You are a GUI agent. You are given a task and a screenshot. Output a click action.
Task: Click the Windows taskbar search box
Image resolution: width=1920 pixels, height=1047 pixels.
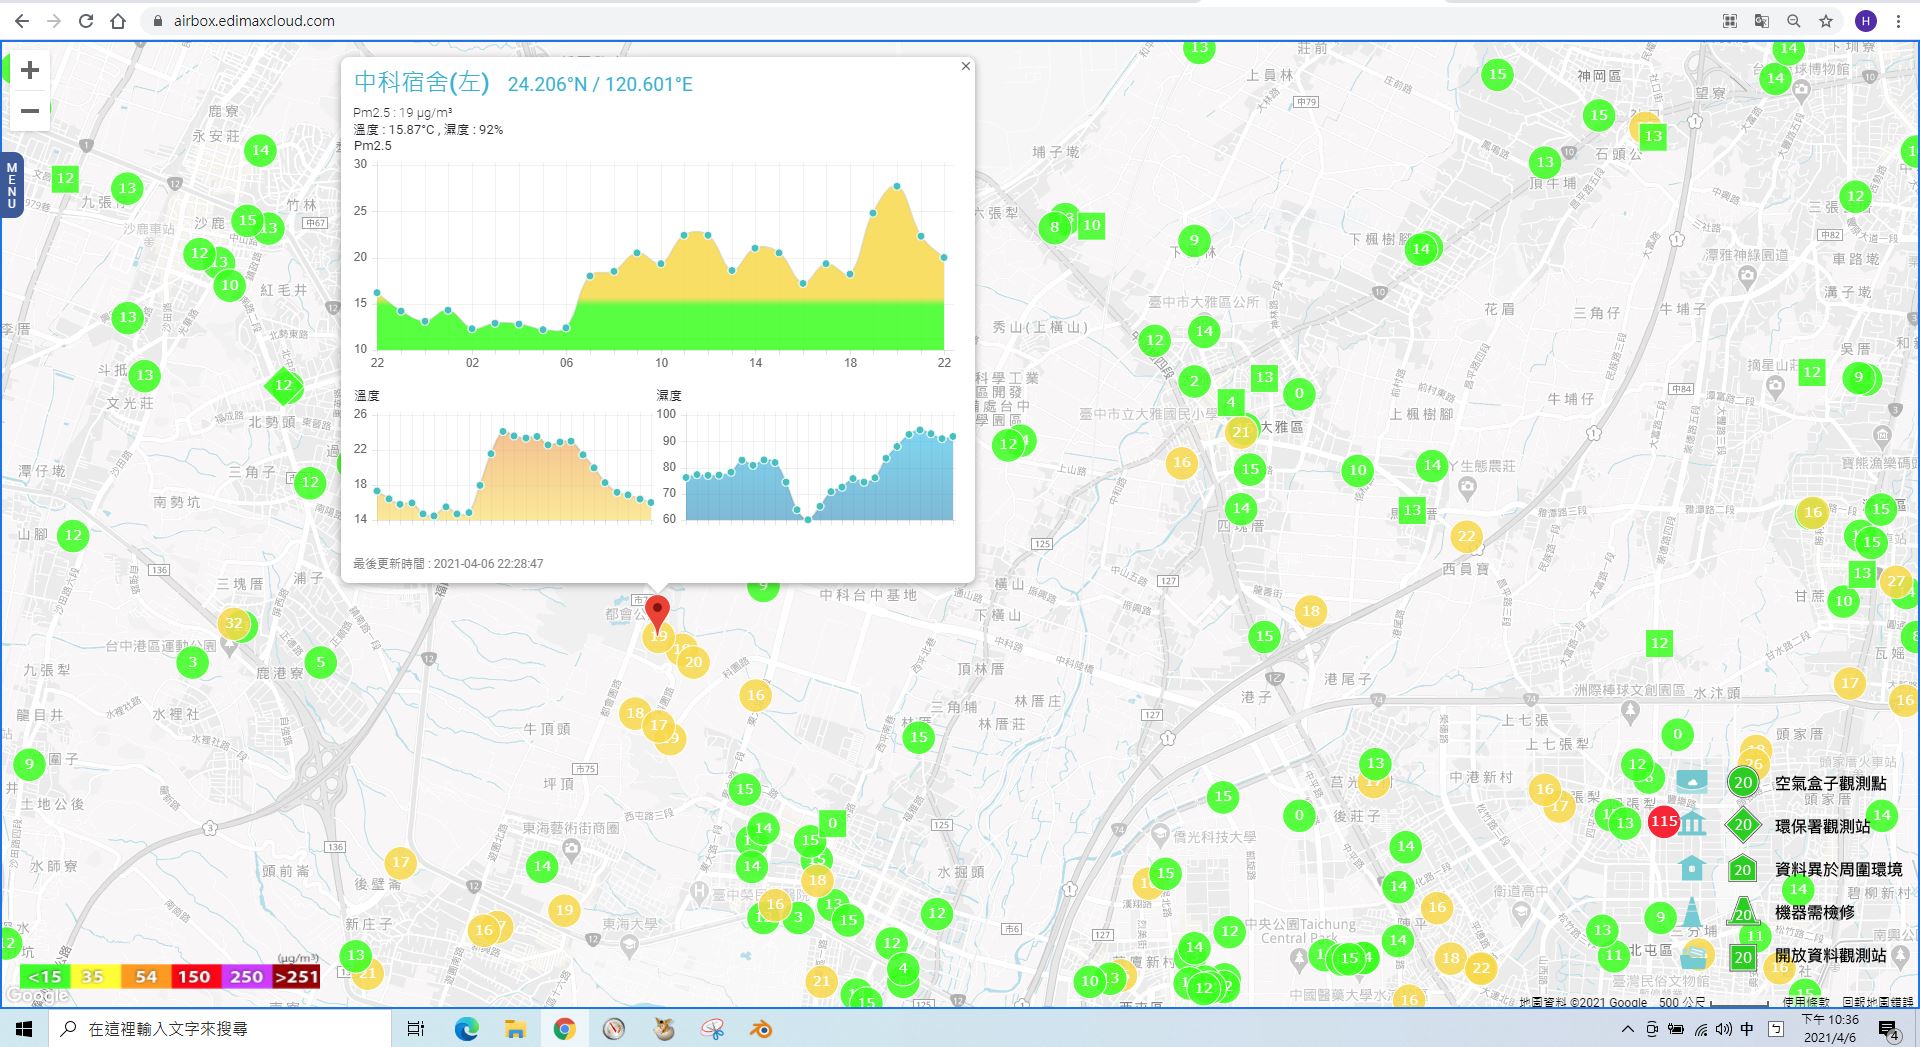point(219,1029)
